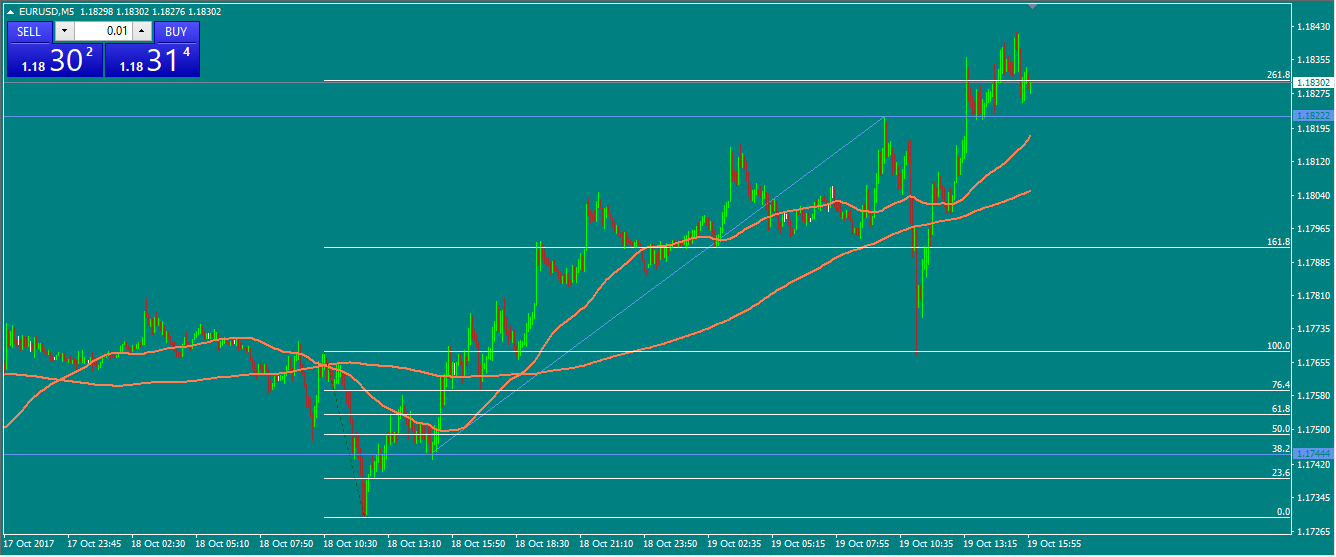The image size is (1336, 557).
Task: Click price scale value 1.17965
Action: 1314,229
